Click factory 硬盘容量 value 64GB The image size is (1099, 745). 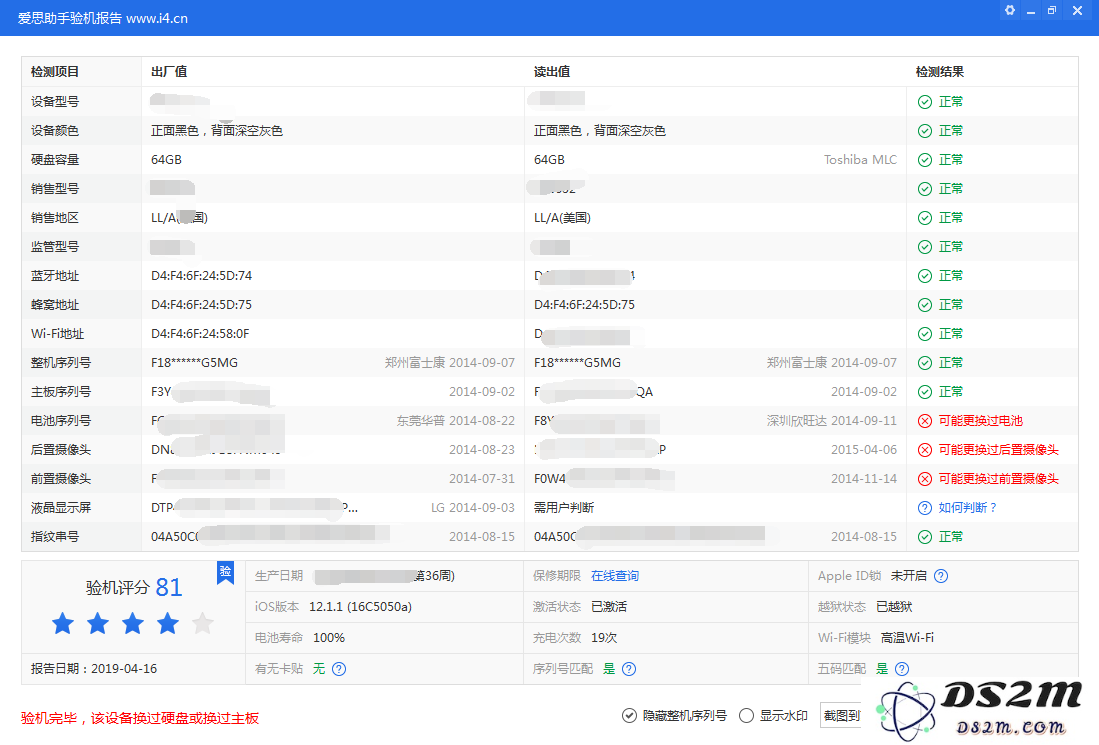point(166,160)
